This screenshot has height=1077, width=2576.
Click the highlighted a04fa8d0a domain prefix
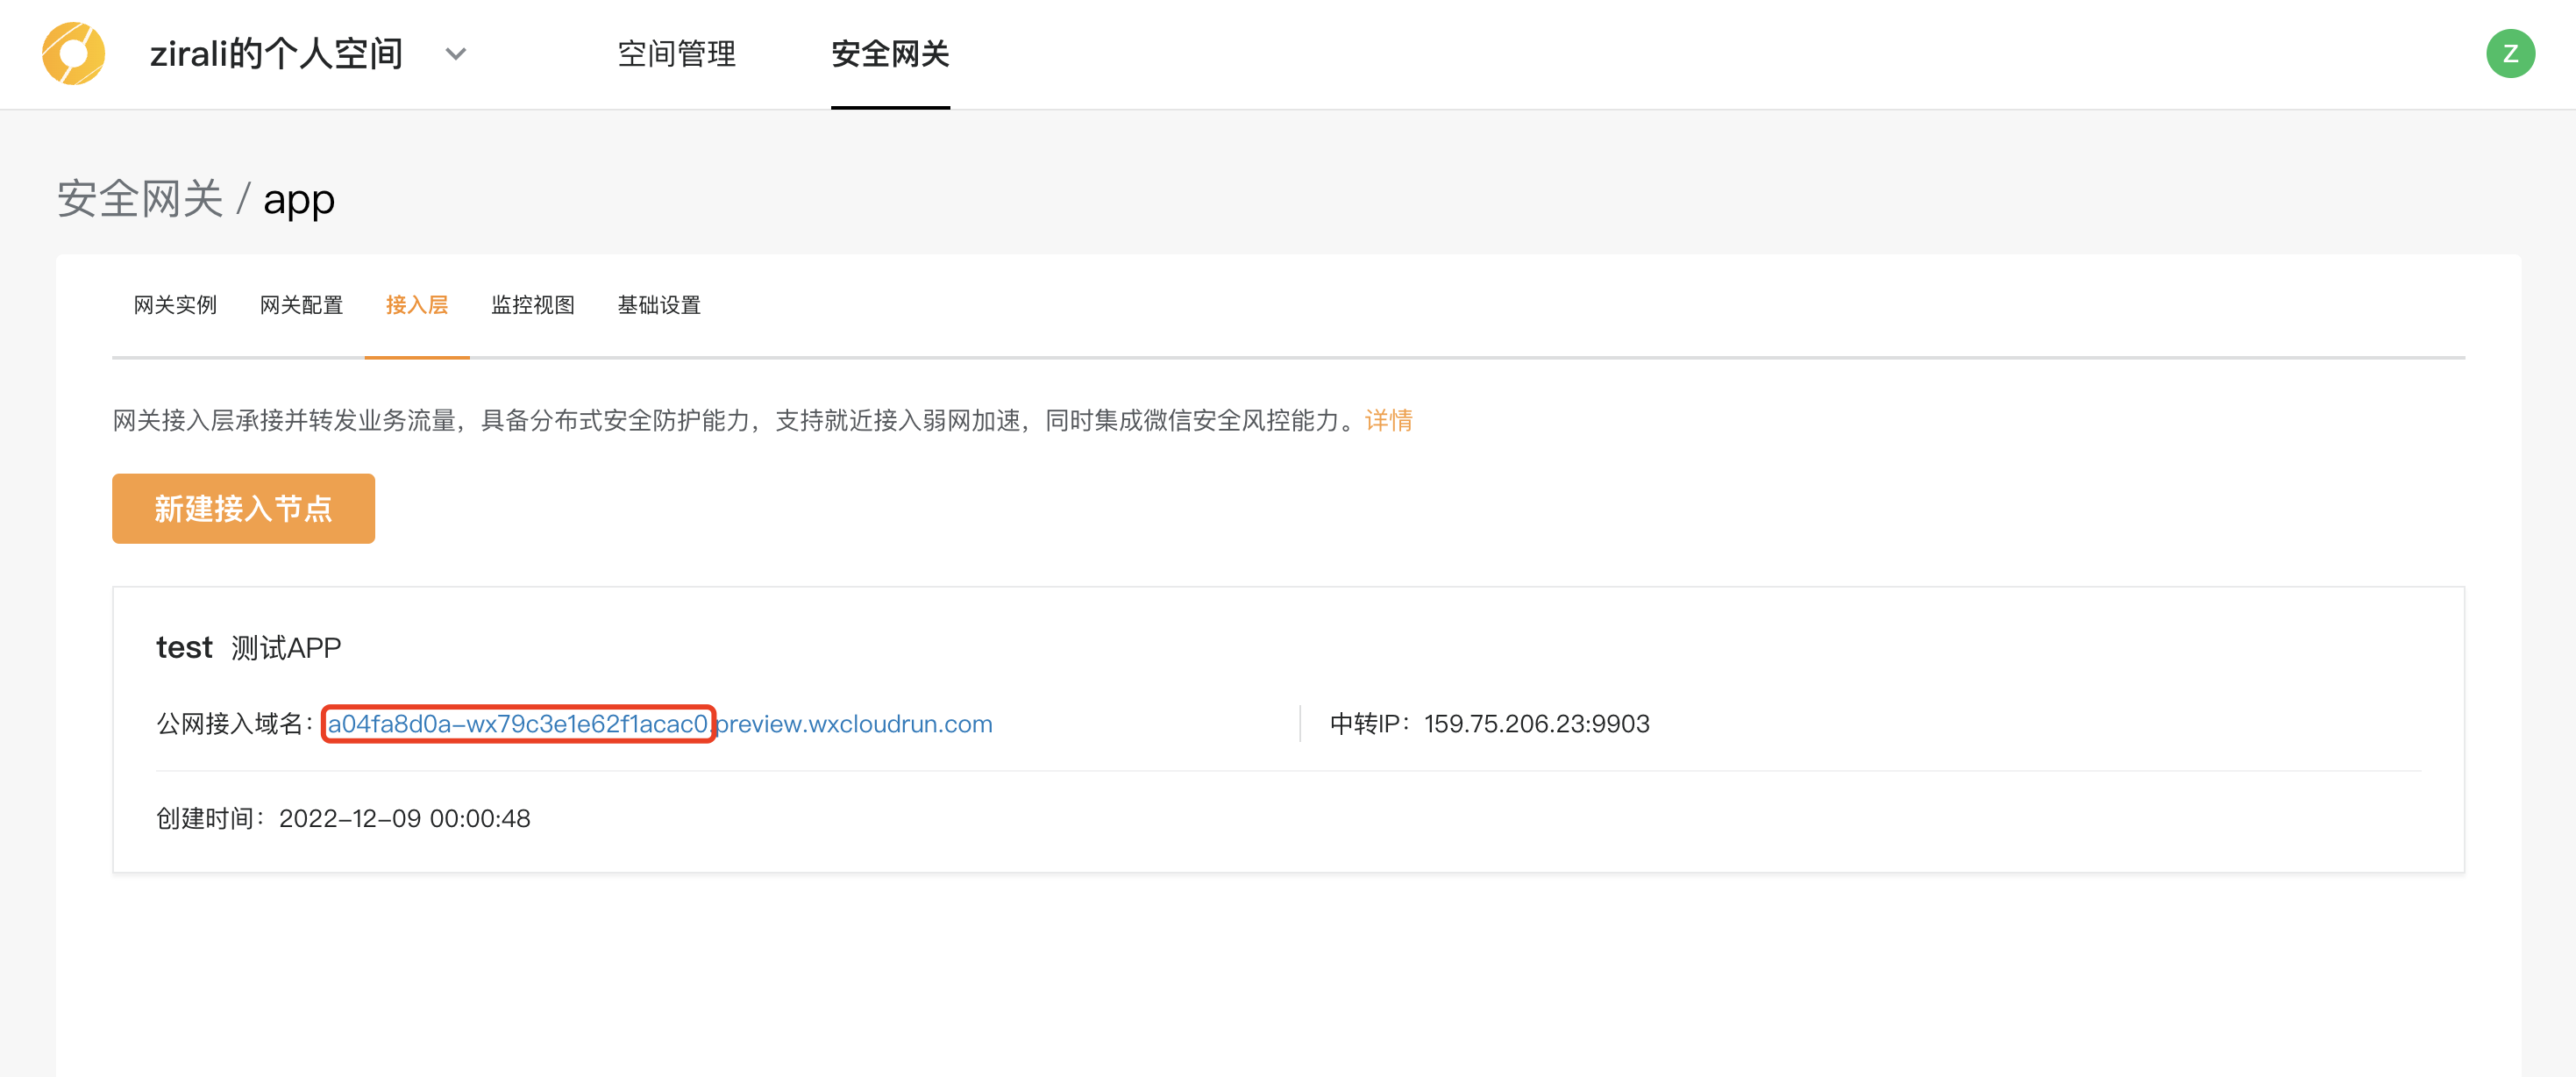pos(517,723)
